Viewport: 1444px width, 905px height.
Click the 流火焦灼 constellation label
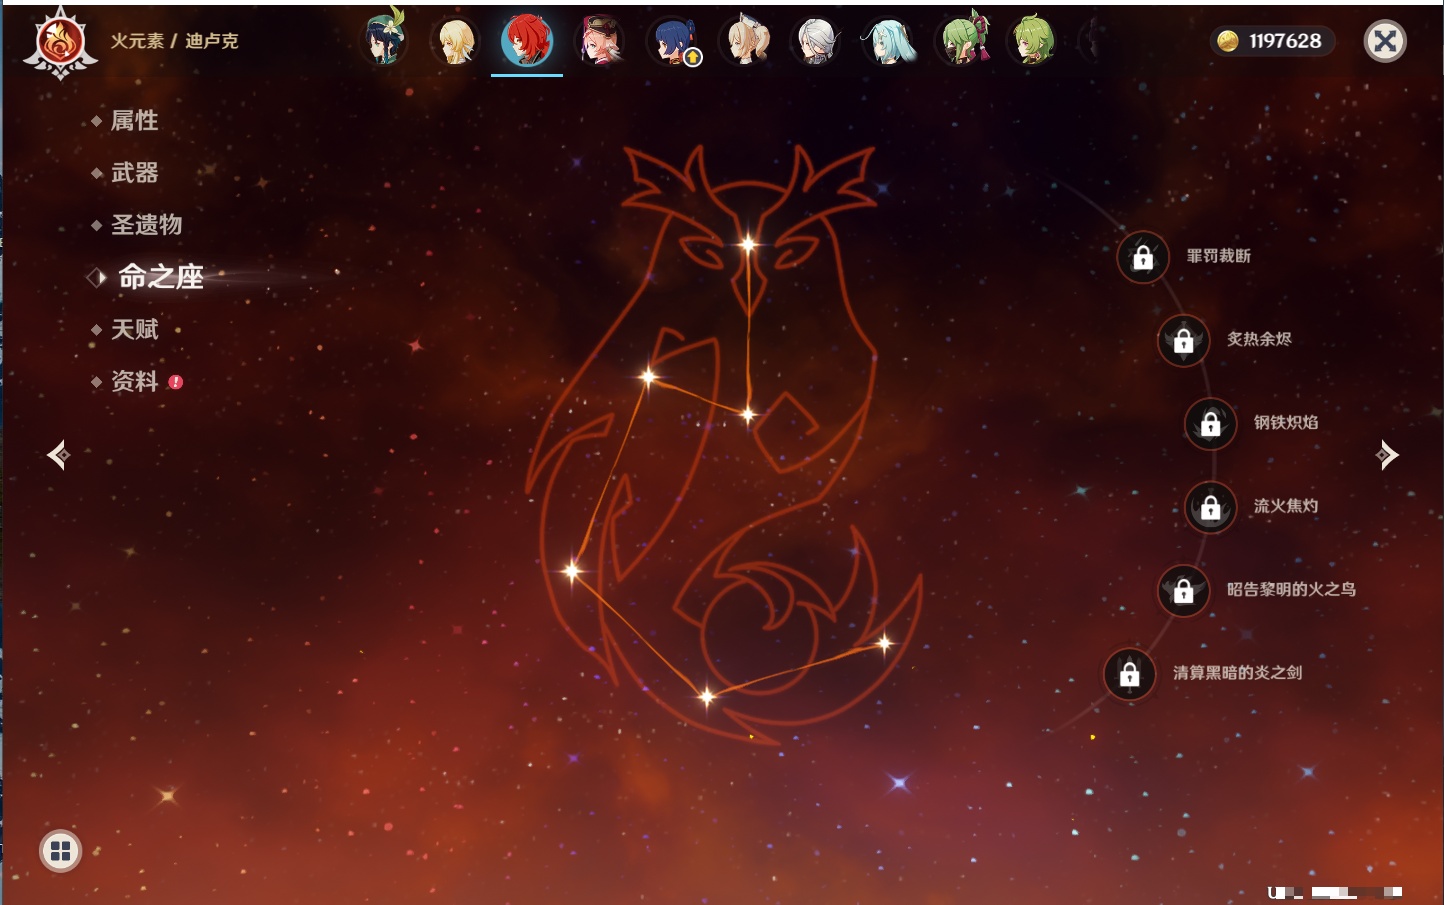tap(1286, 506)
